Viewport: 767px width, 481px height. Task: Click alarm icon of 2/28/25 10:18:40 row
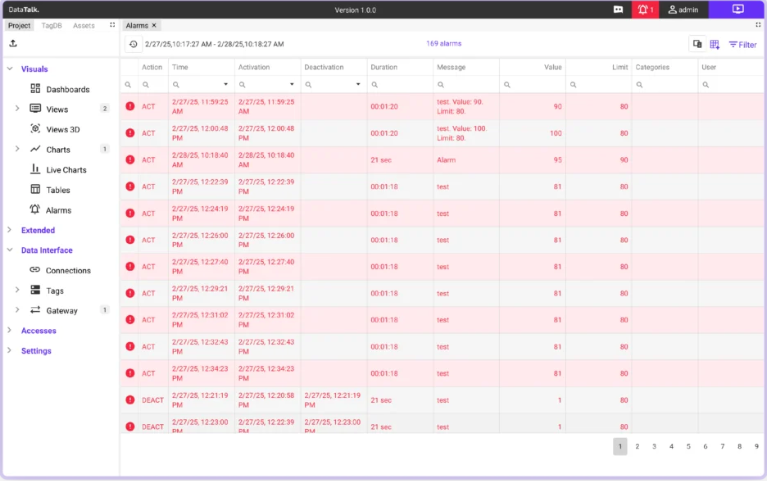[x=130, y=160]
